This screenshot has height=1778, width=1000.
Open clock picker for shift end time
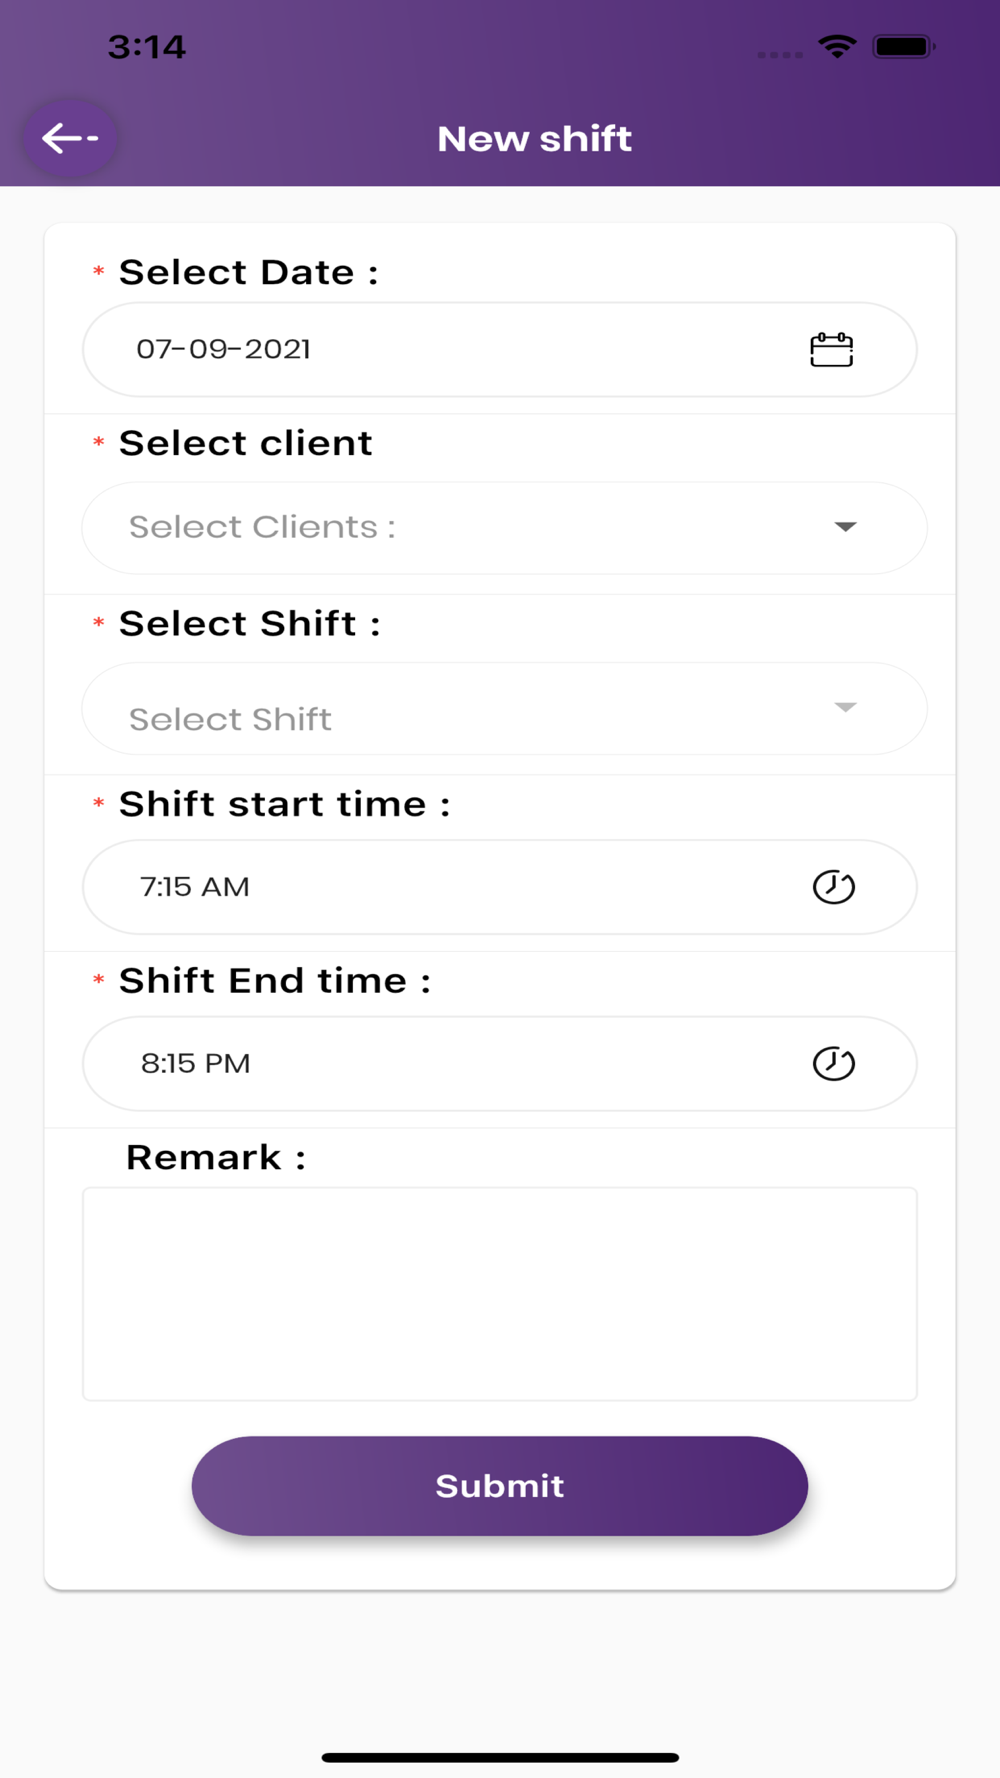point(833,1064)
